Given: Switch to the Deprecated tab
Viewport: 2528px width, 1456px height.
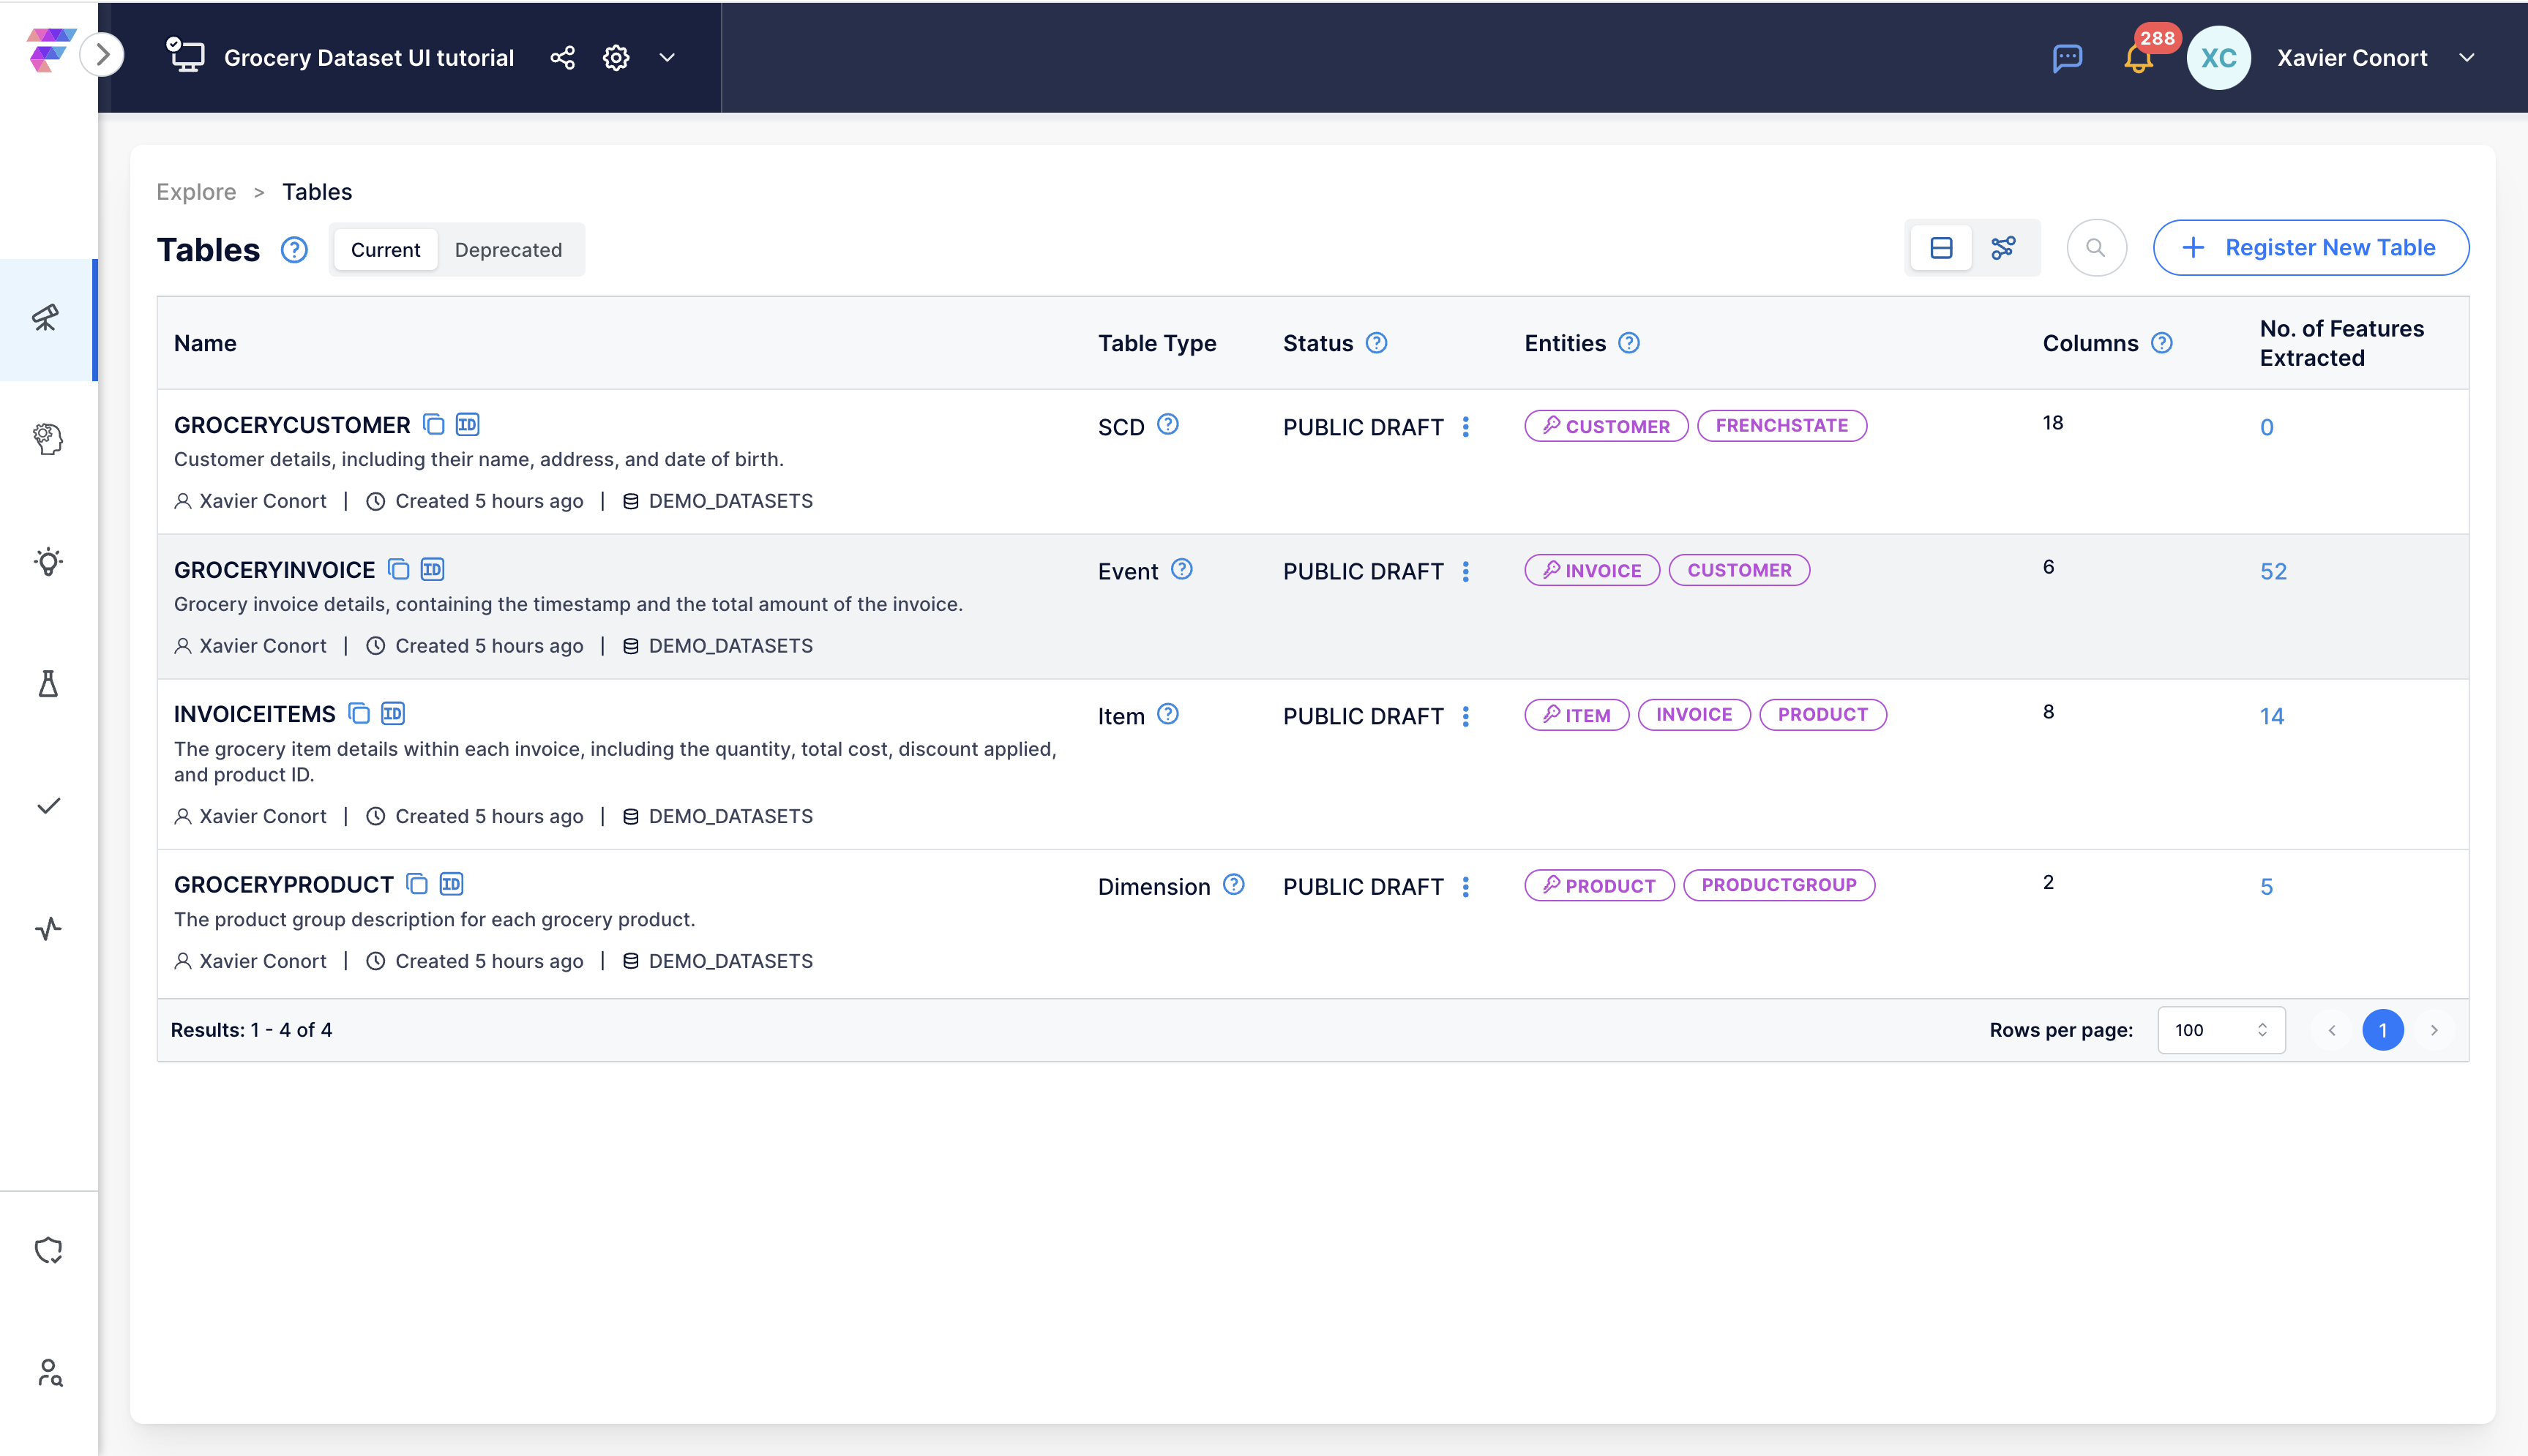Looking at the screenshot, I should click(508, 250).
